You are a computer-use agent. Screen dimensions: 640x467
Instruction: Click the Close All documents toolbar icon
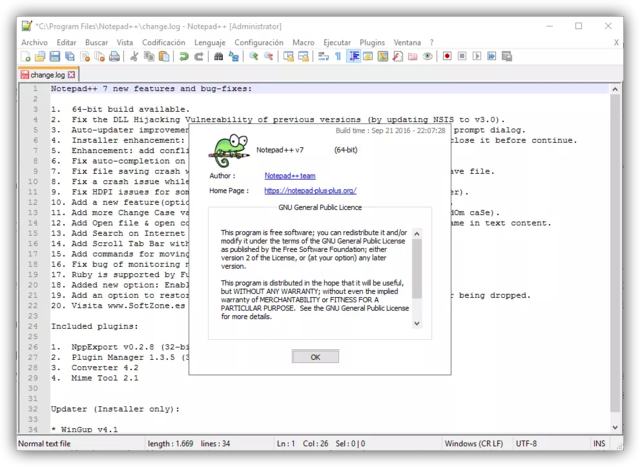click(100, 56)
